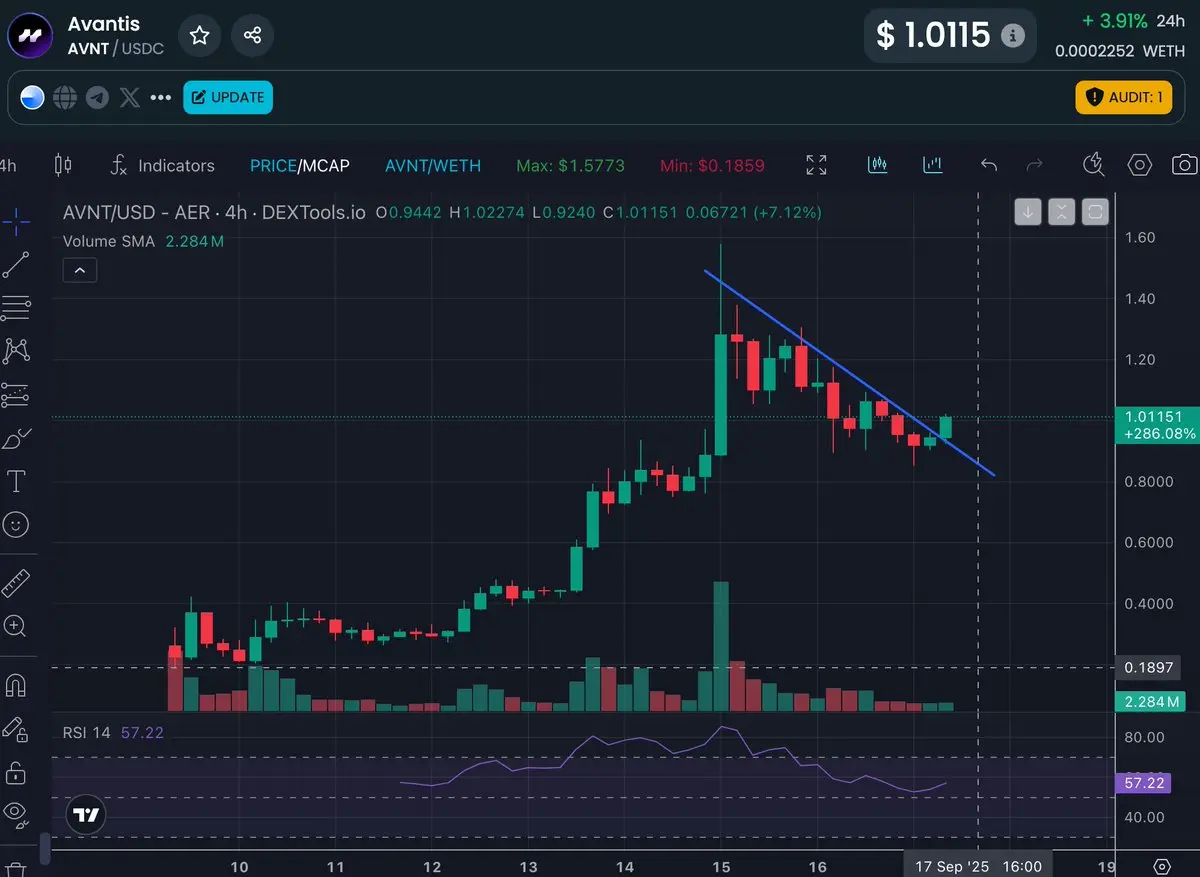Click the 2.284 M volume axis tag
Viewport: 1200px width, 877px height.
1150,701
